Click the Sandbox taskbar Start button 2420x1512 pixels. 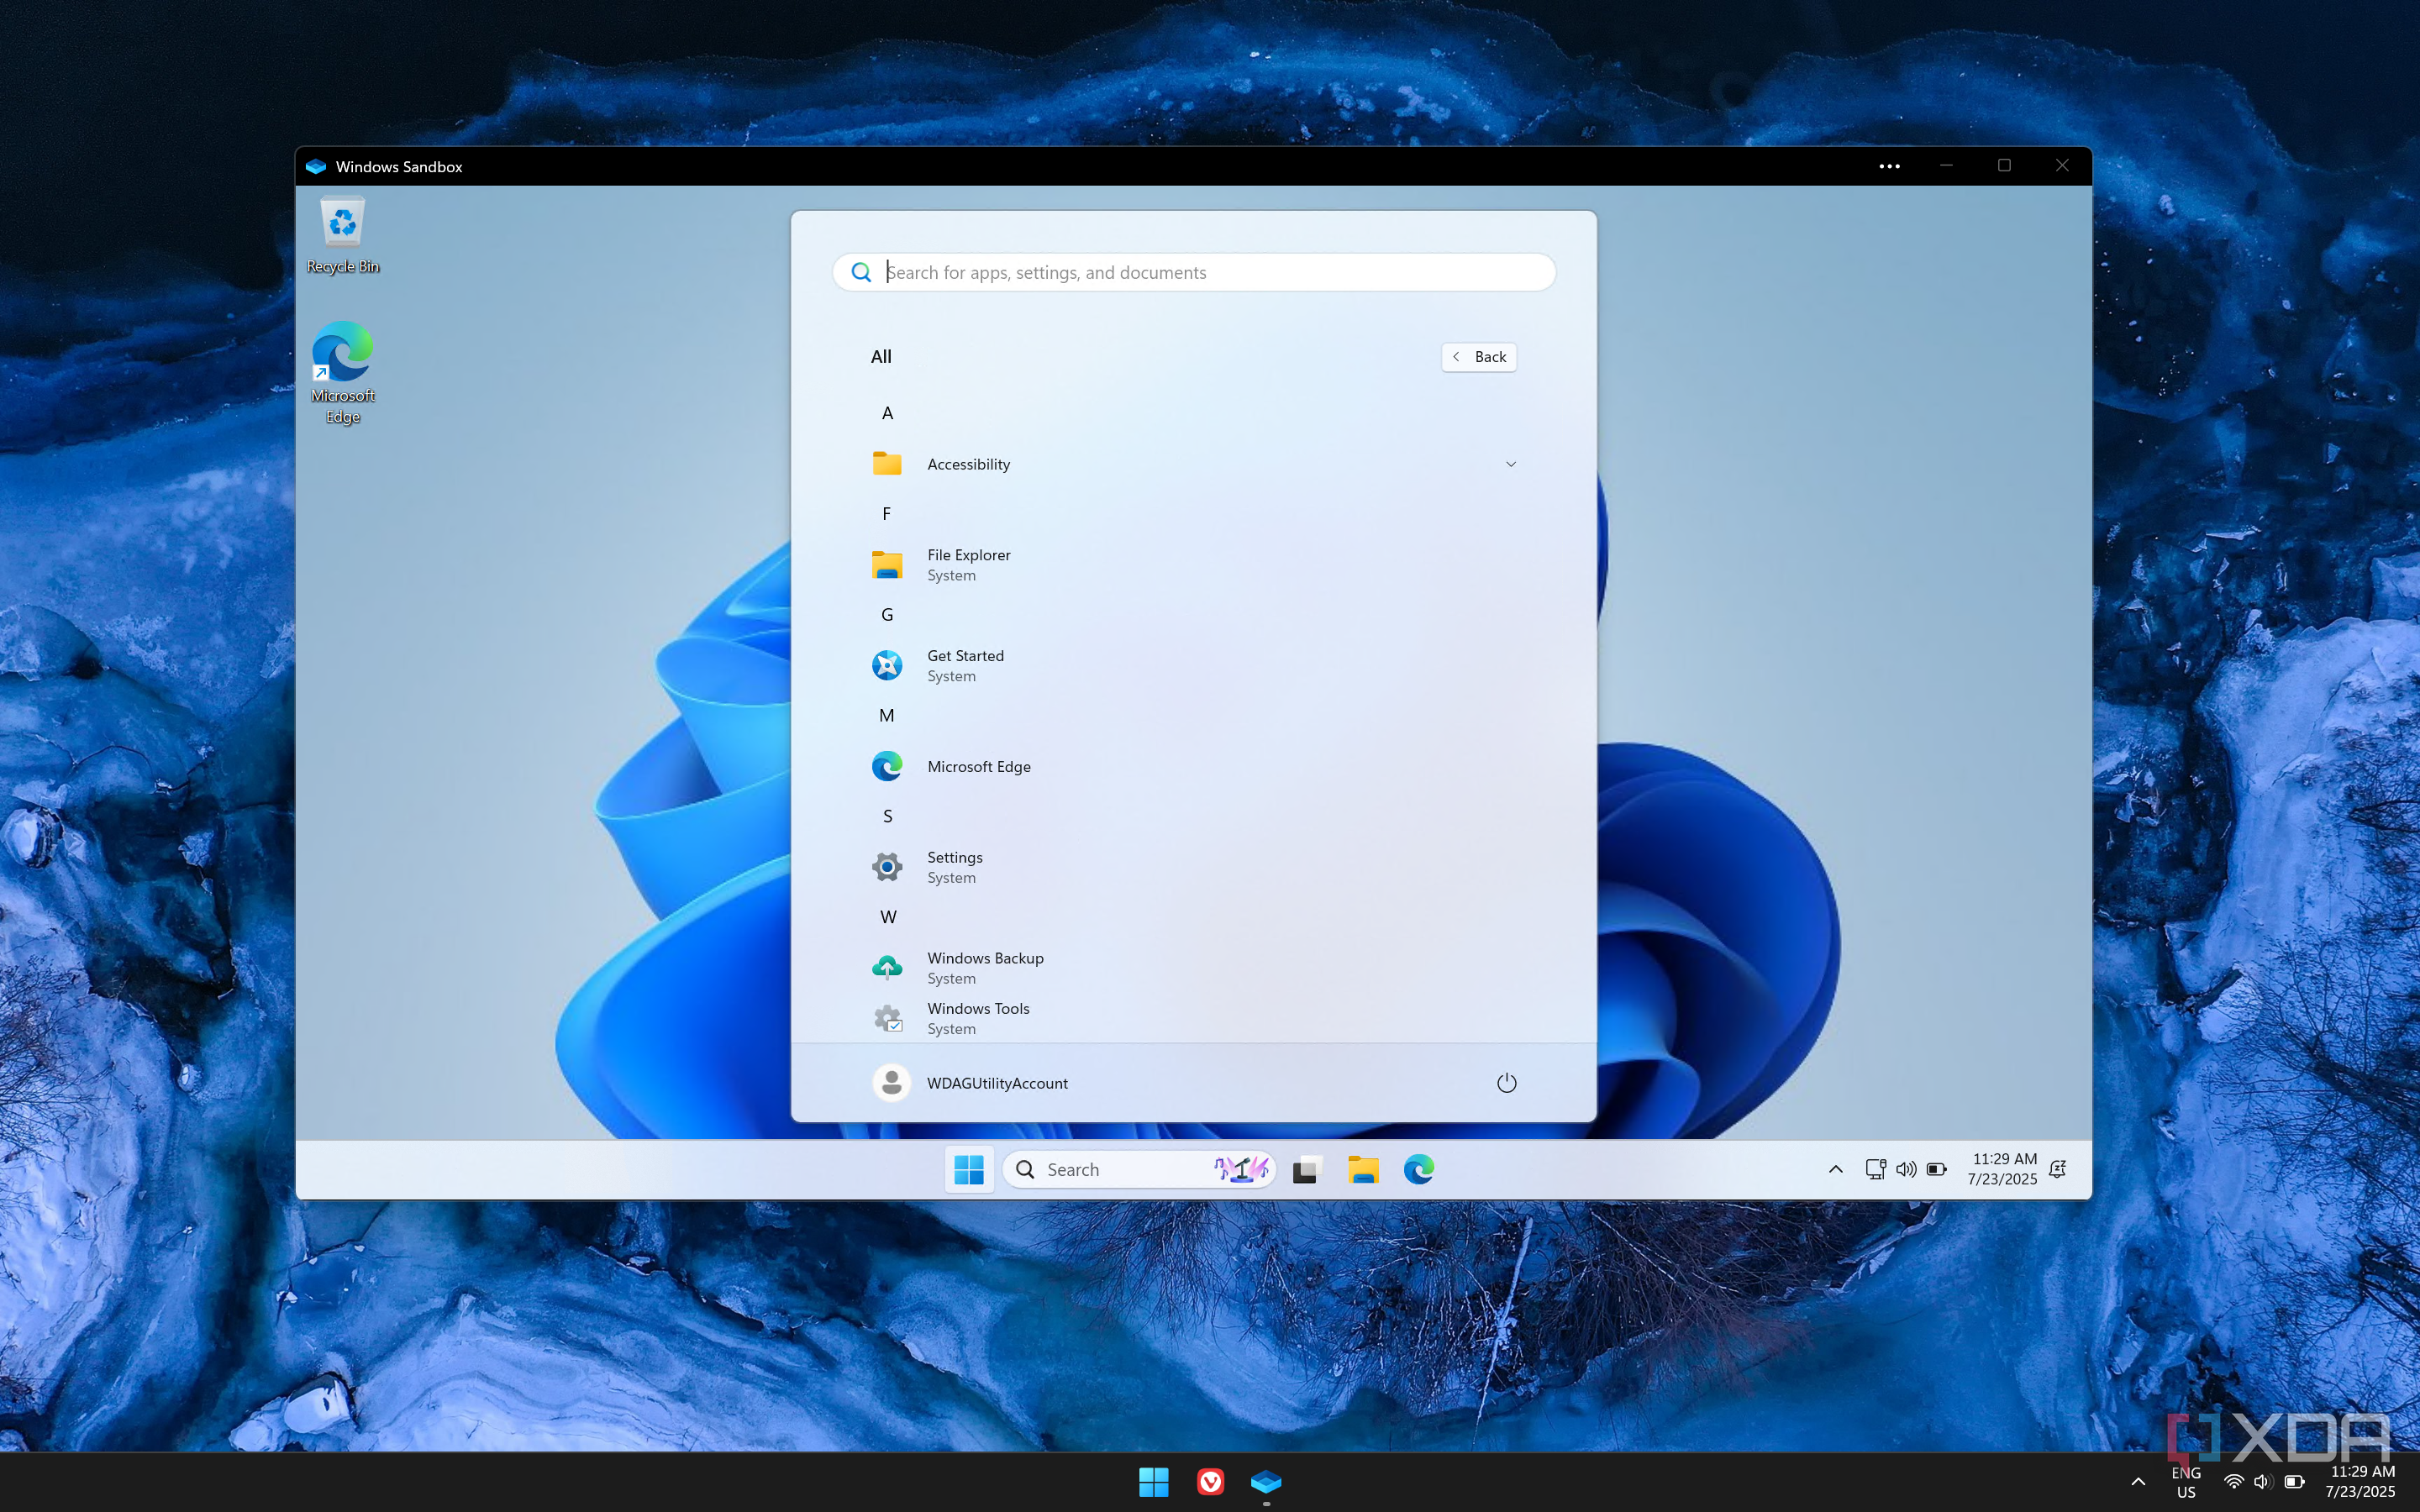tap(969, 1169)
